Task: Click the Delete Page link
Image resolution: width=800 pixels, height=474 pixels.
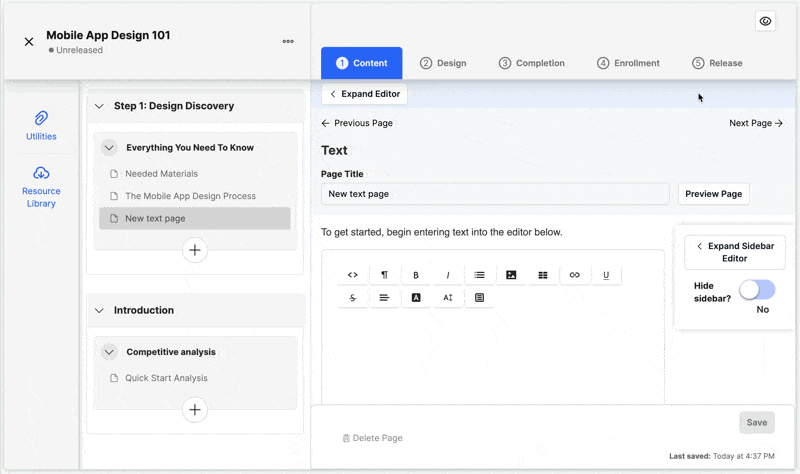Action: pos(372,438)
